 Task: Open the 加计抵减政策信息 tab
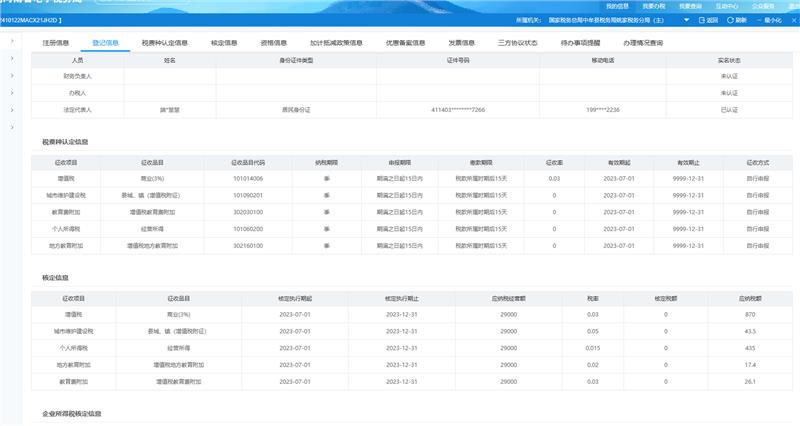click(333, 43)
